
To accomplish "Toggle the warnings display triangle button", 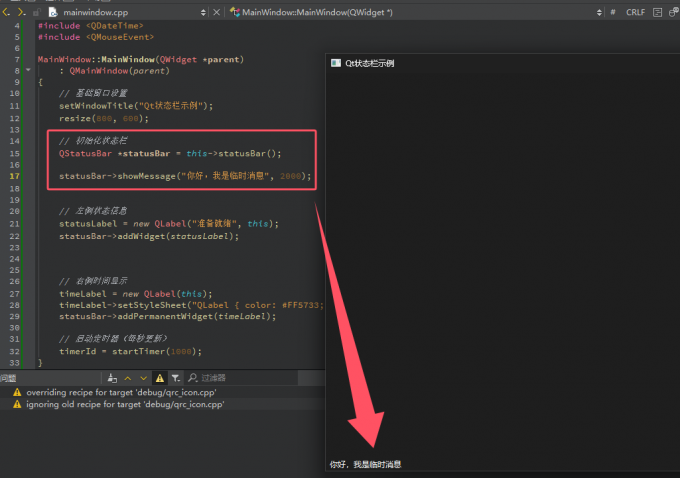I will (x=160, y=378).
